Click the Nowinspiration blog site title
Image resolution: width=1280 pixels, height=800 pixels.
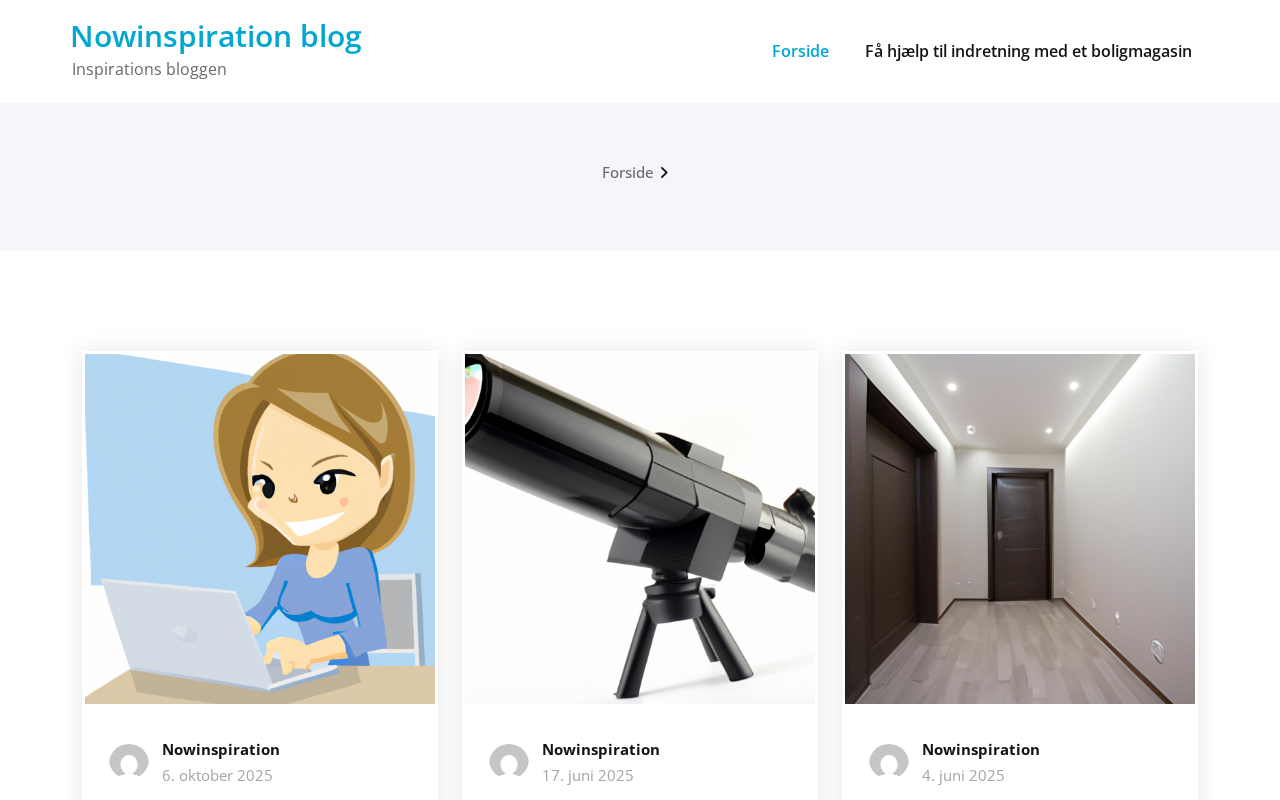tap(216, 36)
